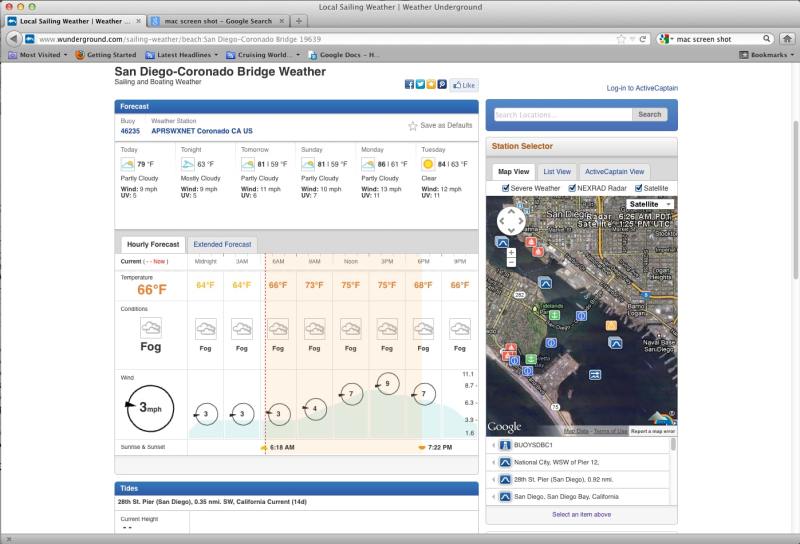The width and height of the screenshot is (800, 544).
Task: Switch to the Local Sailing Weather browser tab
Action: (75, 21)
